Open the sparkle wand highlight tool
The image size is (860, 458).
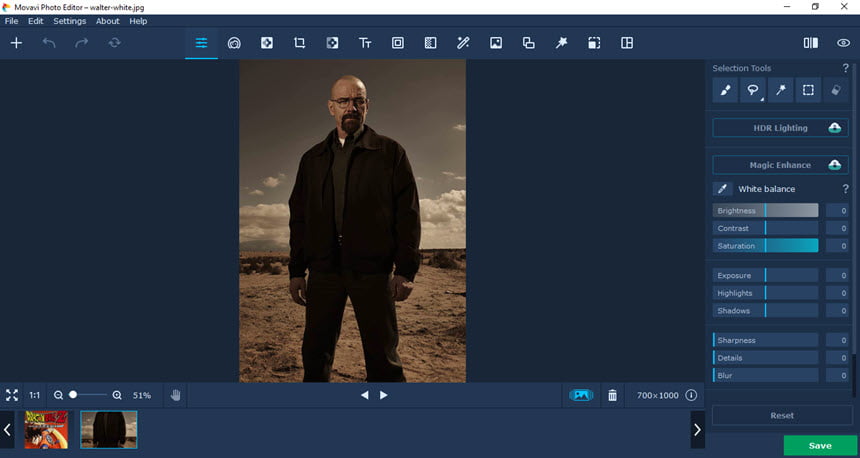(561, 43)
